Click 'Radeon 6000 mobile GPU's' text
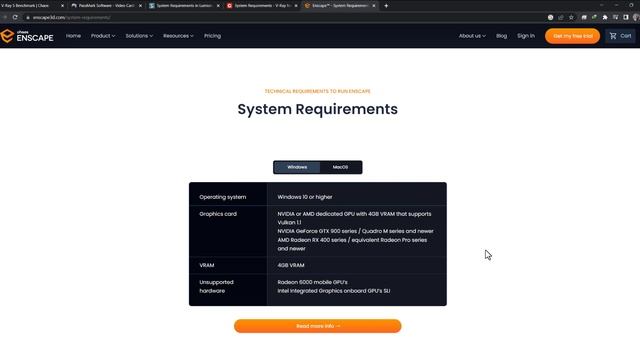The image size is (640, 360). [x=313, y=282]
